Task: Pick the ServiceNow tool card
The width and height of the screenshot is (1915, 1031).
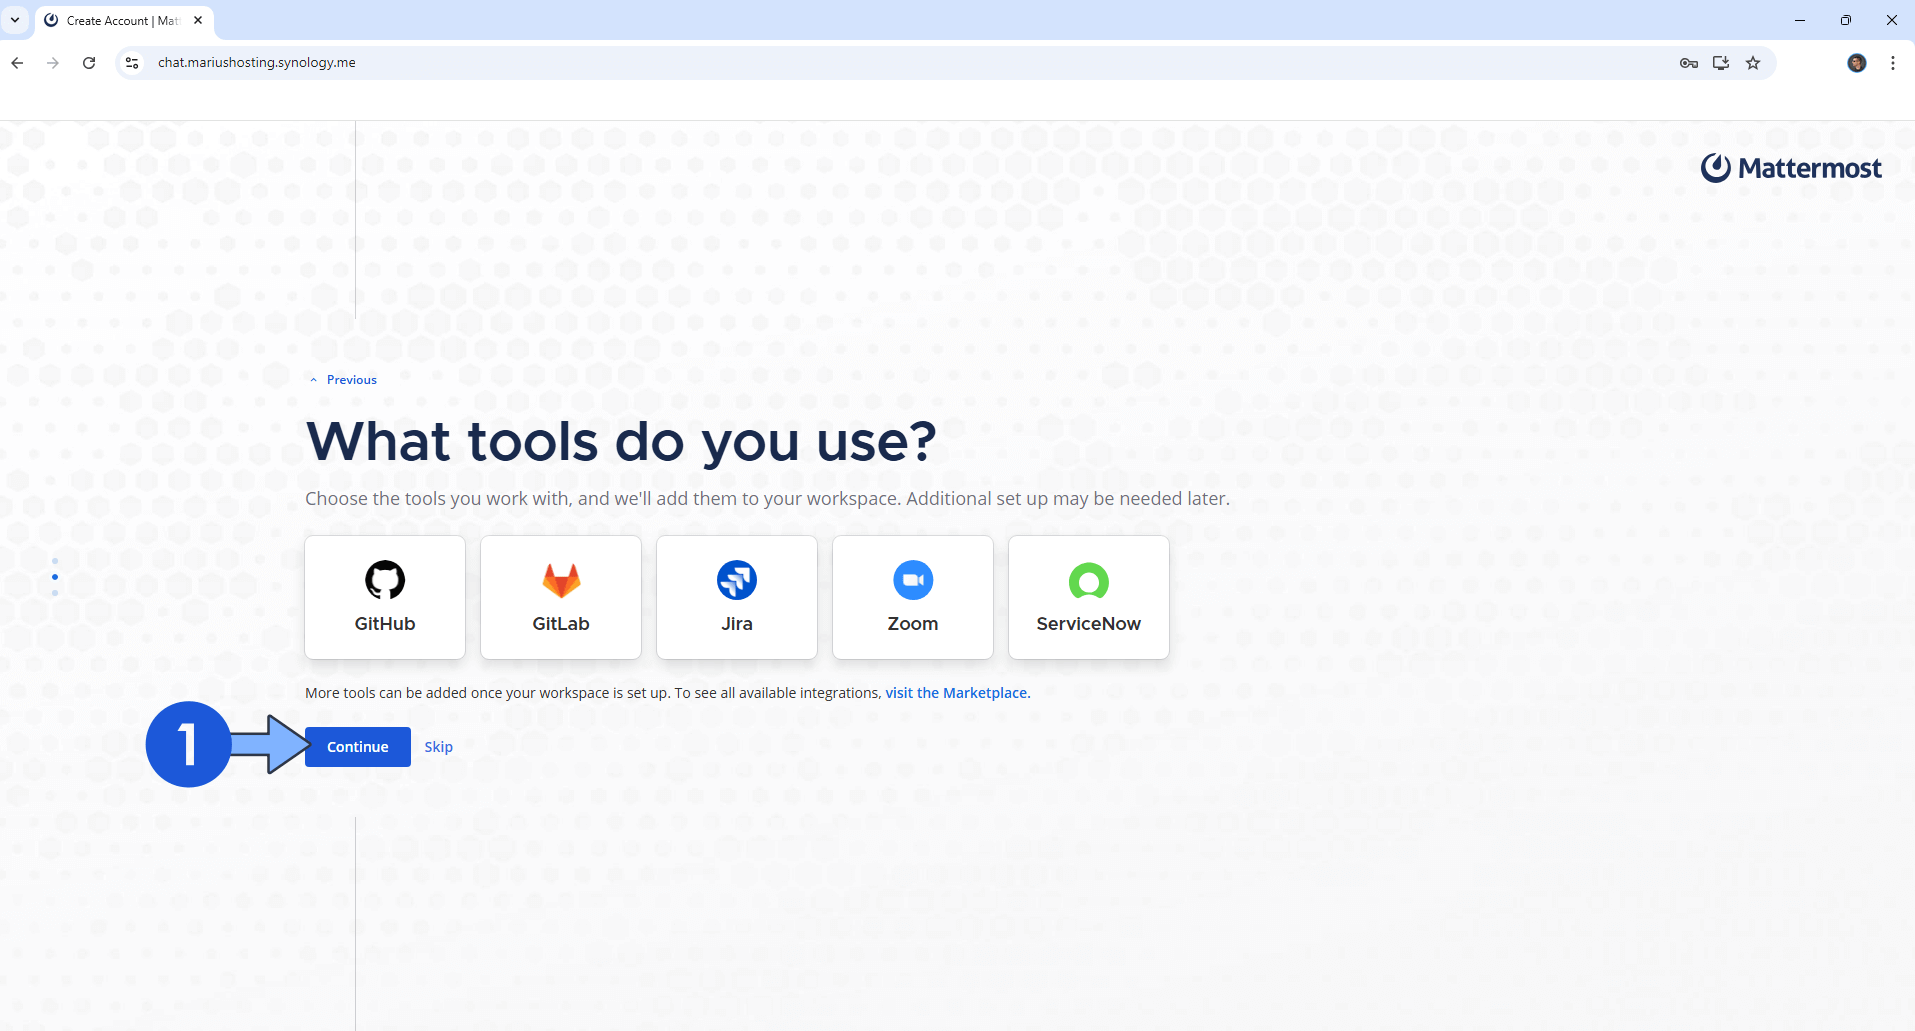Action: point(1089,597)
